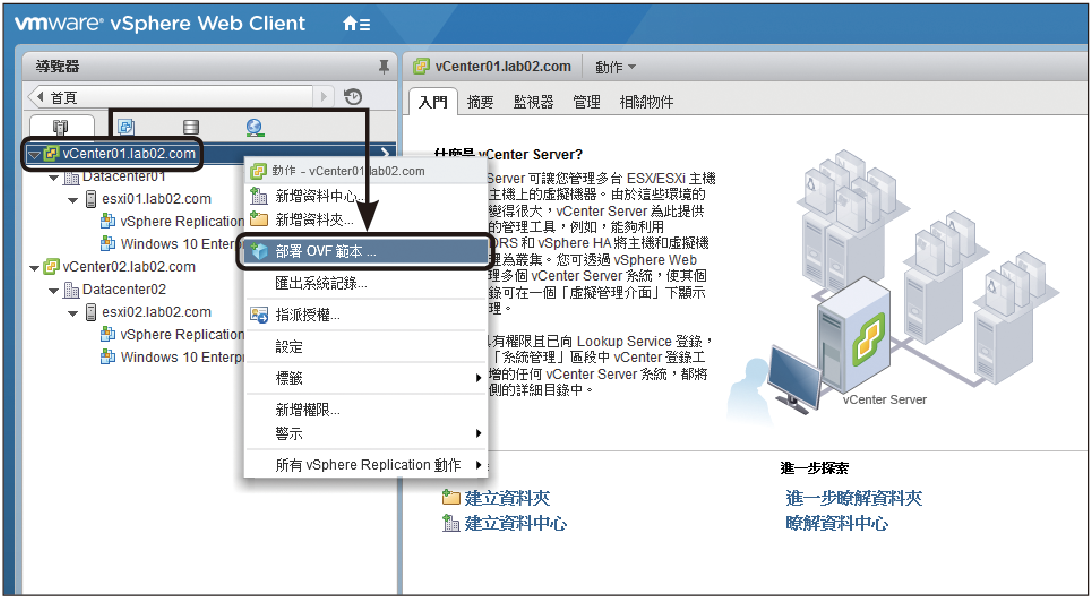Click the 指派授權 license icon
Viewport: 1092px width, 599px height.
click(x=259, y=316)
